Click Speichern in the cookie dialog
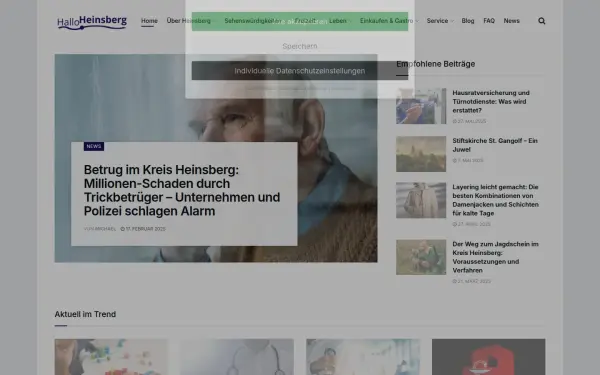Screen dimensions: 600x375 coord(300,46)
